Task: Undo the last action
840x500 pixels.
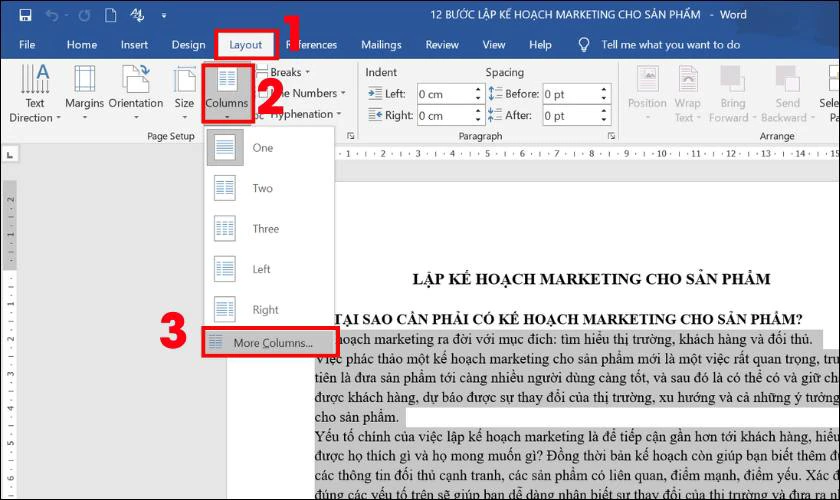Action: pos(52,16)
